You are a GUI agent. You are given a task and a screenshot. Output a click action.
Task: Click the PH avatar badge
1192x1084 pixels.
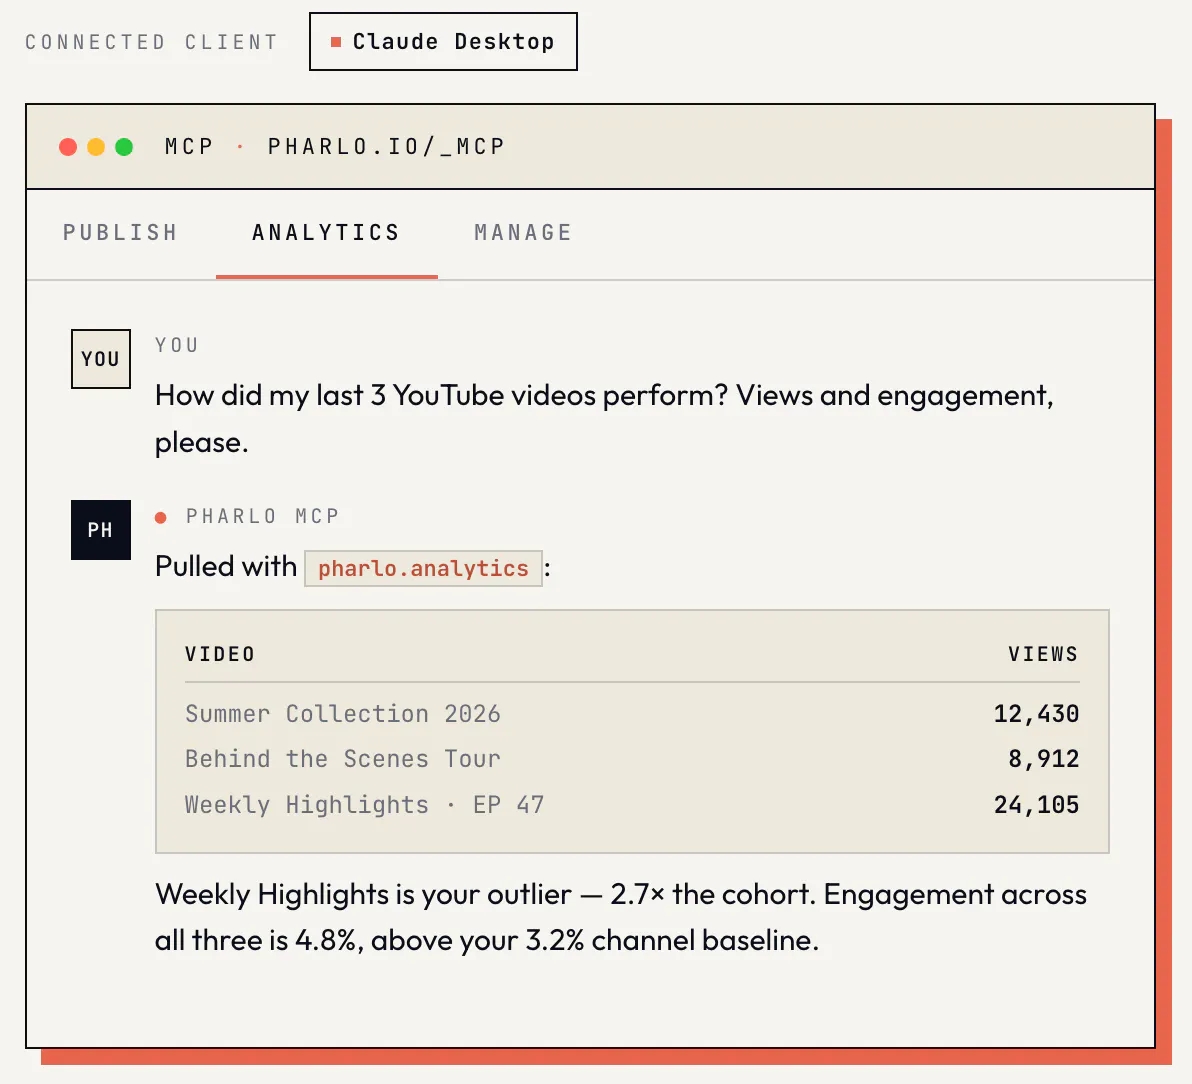101,530
